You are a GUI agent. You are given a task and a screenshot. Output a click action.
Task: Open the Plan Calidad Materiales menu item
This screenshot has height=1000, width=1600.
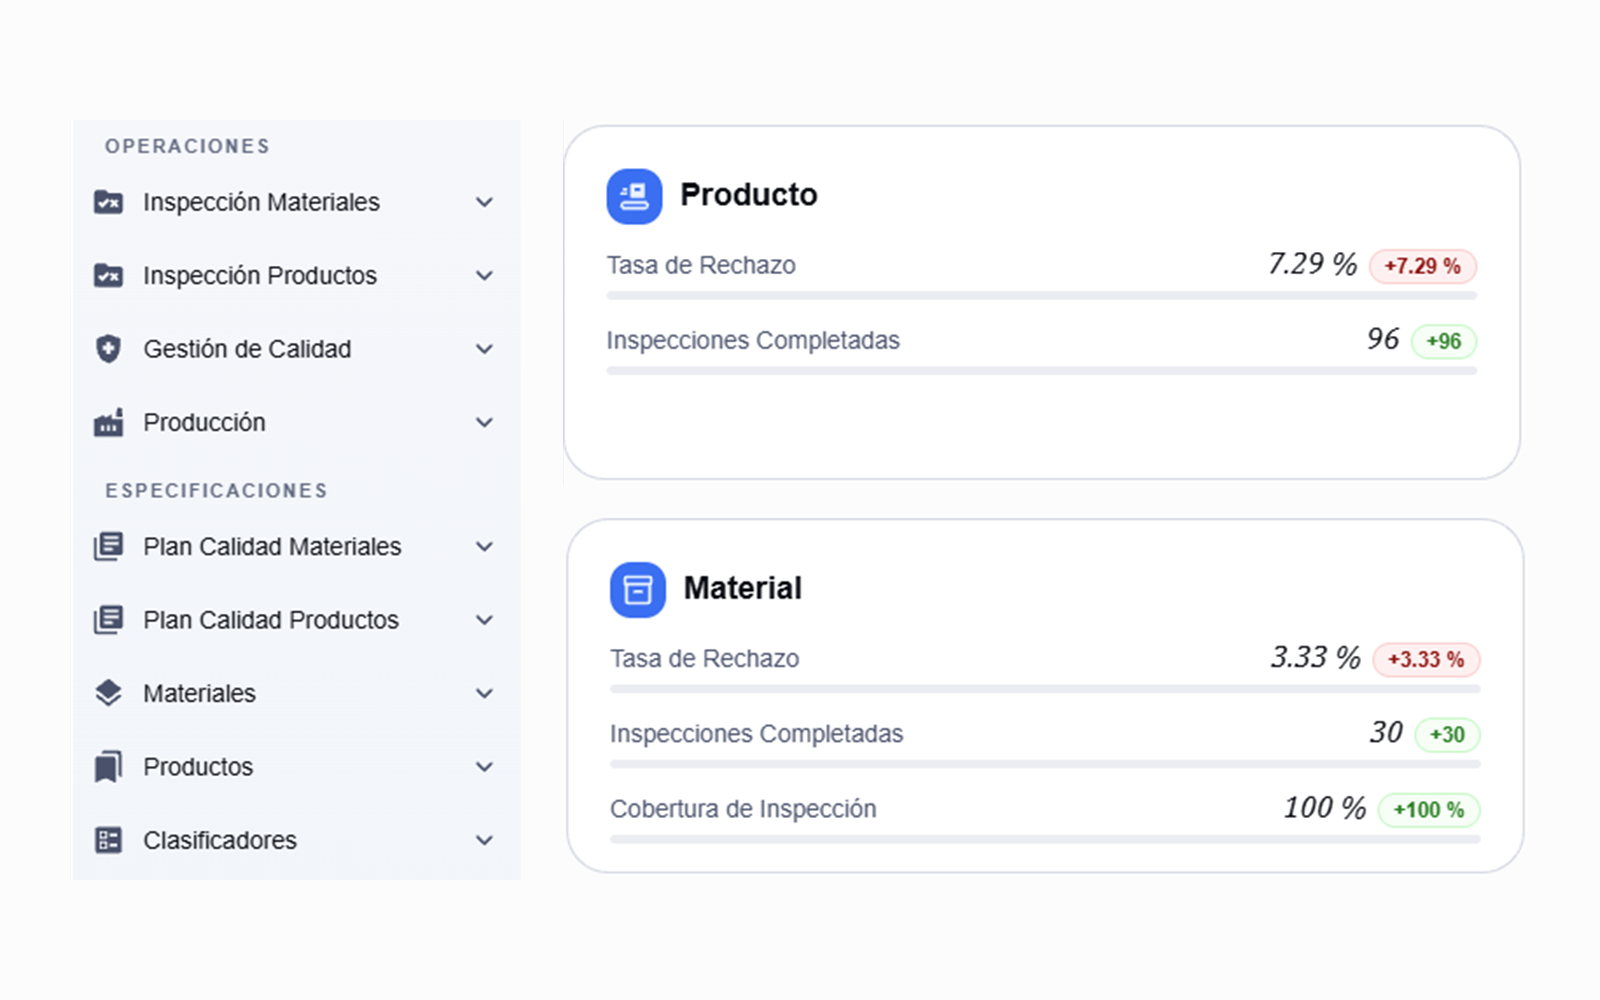coord(296,546)
